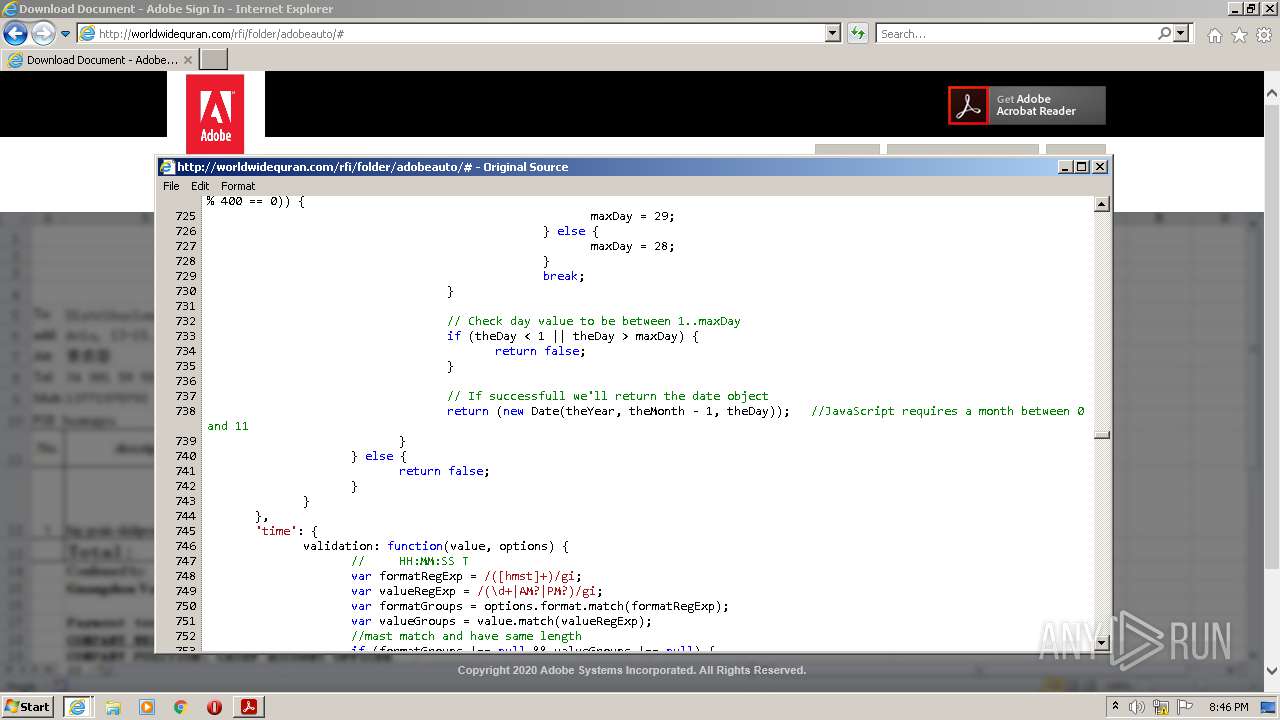Screen dimensions: 1280x720
Task: Open the Tools gear icon
Action: click(x=1263, y=35)
